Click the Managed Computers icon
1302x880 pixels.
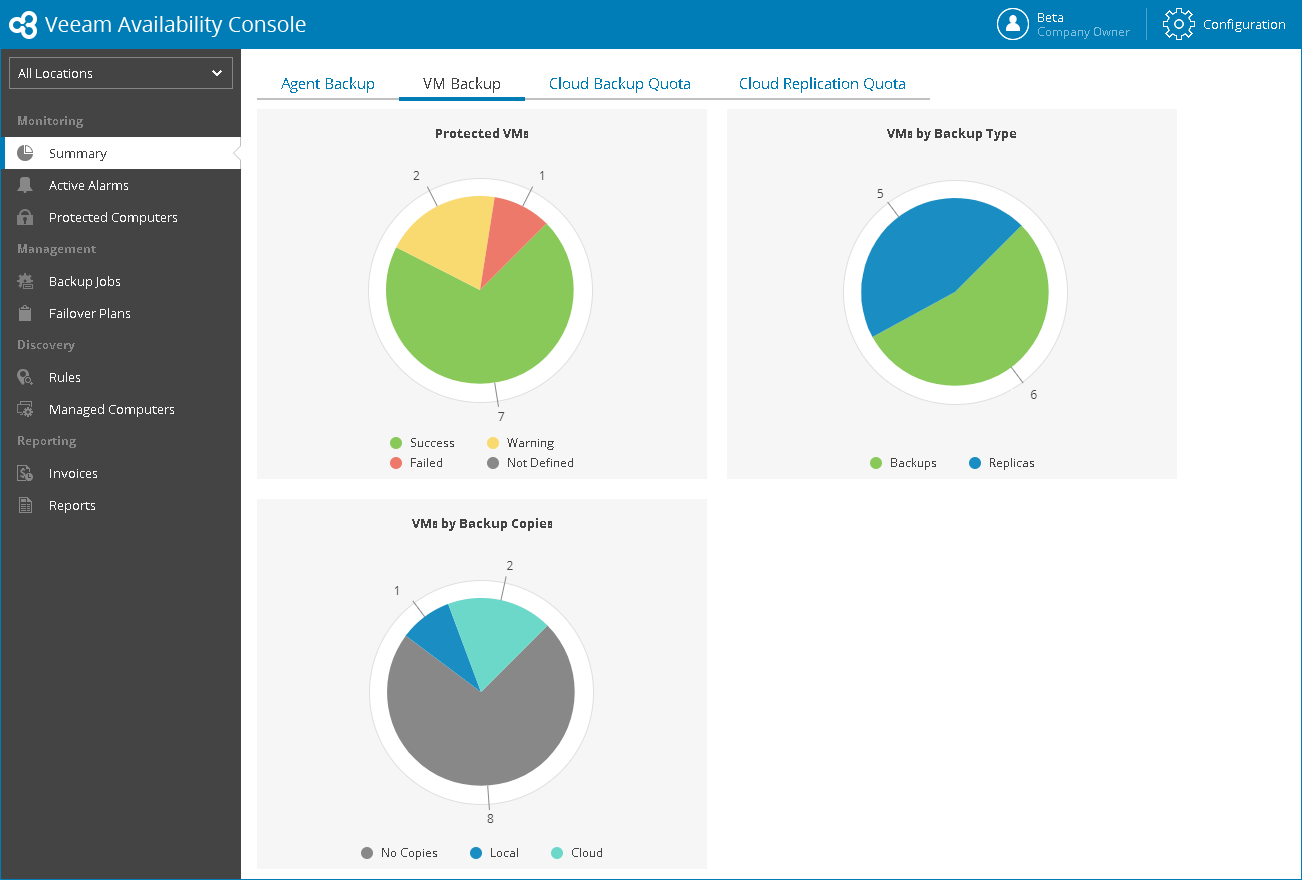26,409
